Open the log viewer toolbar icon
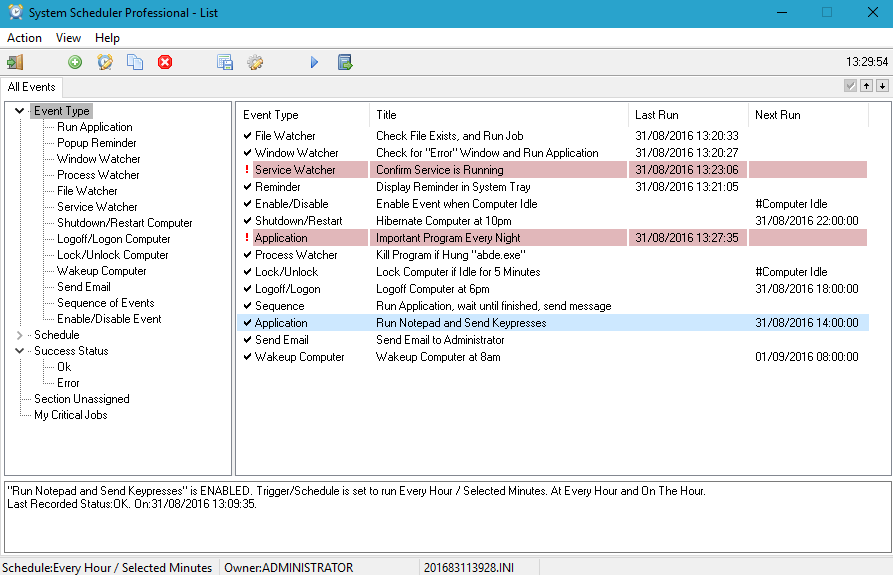Screen dimensions: 893x577 (225, 62)
